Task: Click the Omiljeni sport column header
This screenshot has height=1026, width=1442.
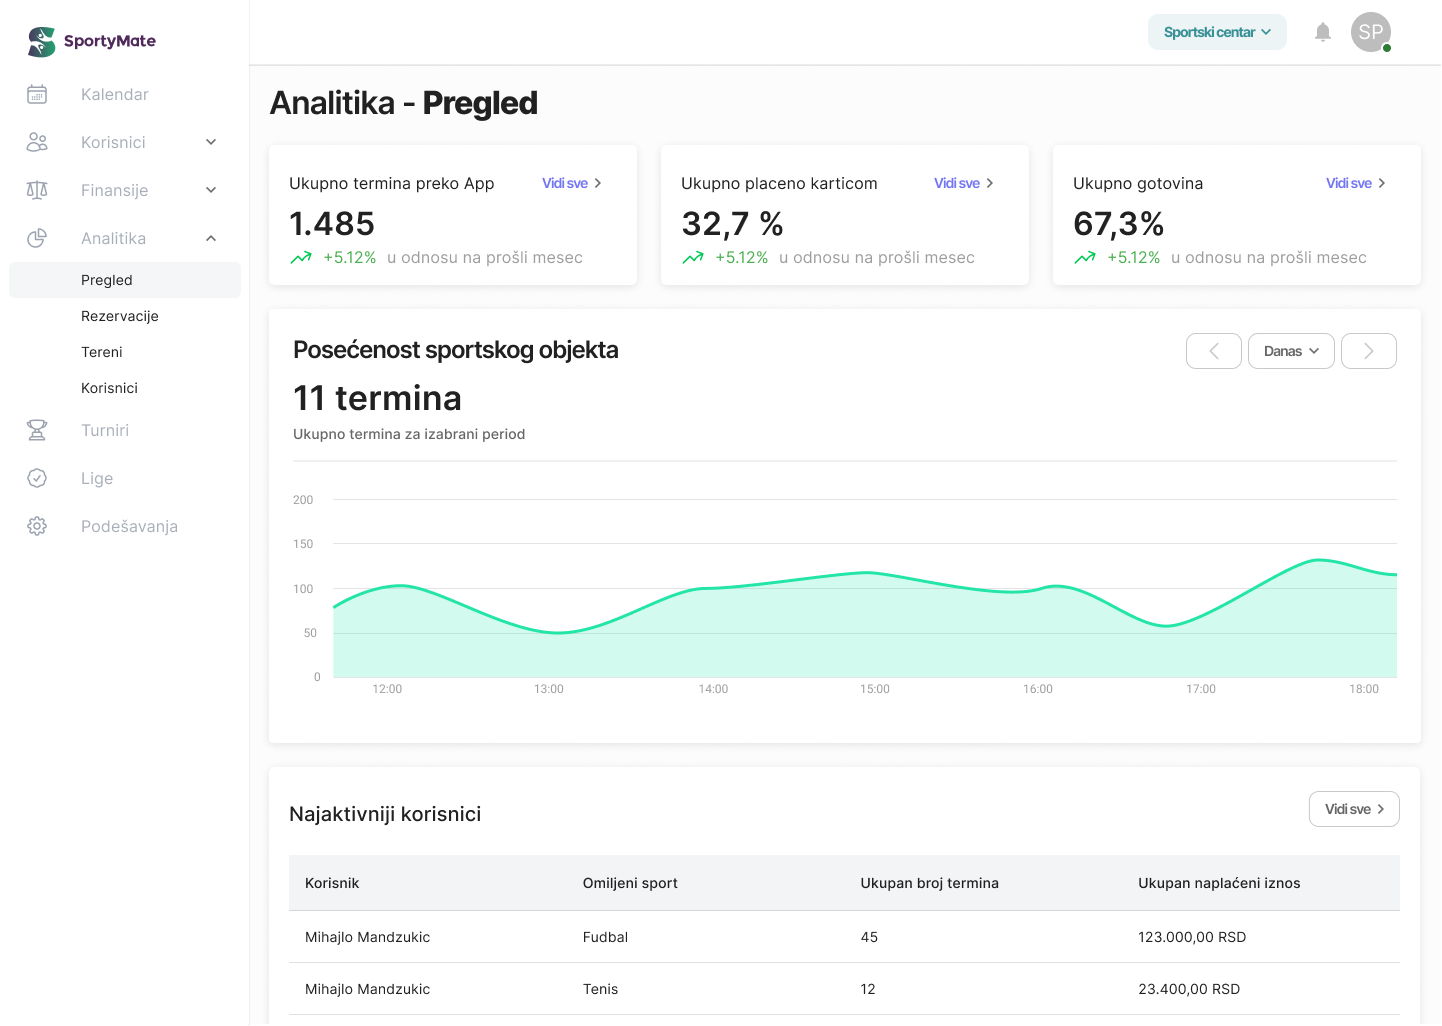Action: point(630,883)
